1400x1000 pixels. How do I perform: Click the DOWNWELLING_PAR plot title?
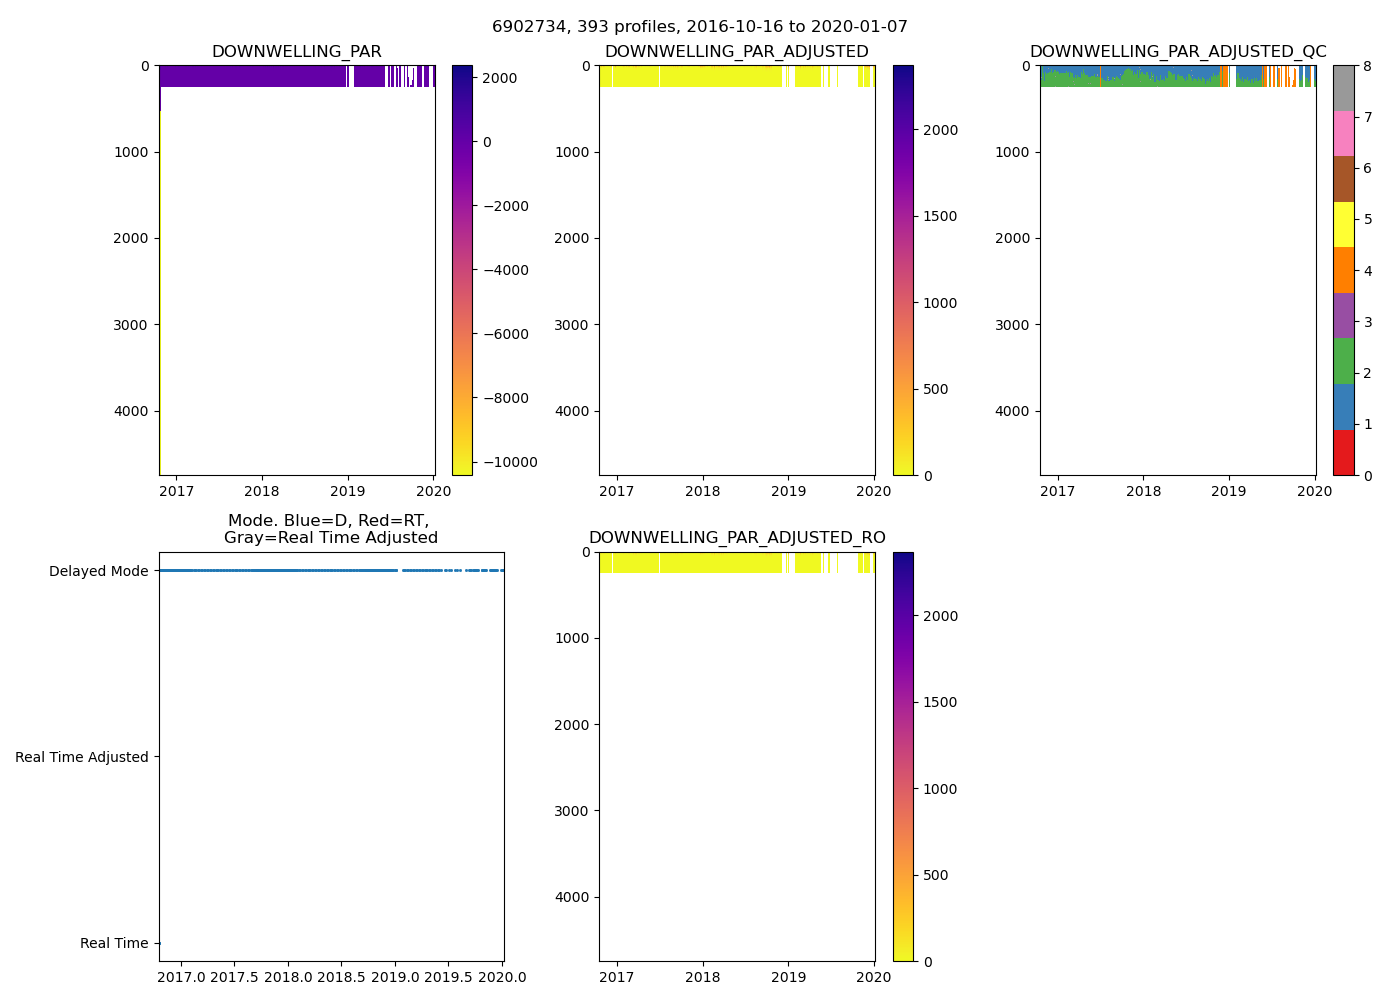point(296,52)
